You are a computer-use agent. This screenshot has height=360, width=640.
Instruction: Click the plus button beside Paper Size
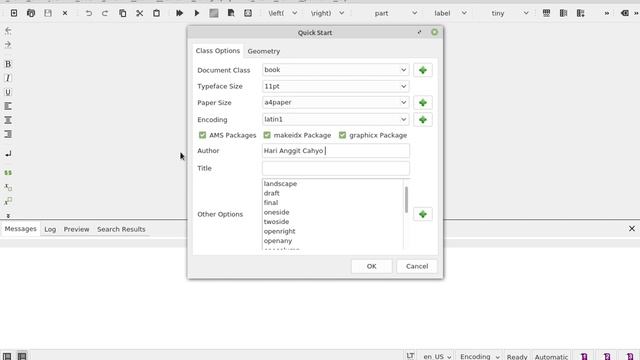423,102
